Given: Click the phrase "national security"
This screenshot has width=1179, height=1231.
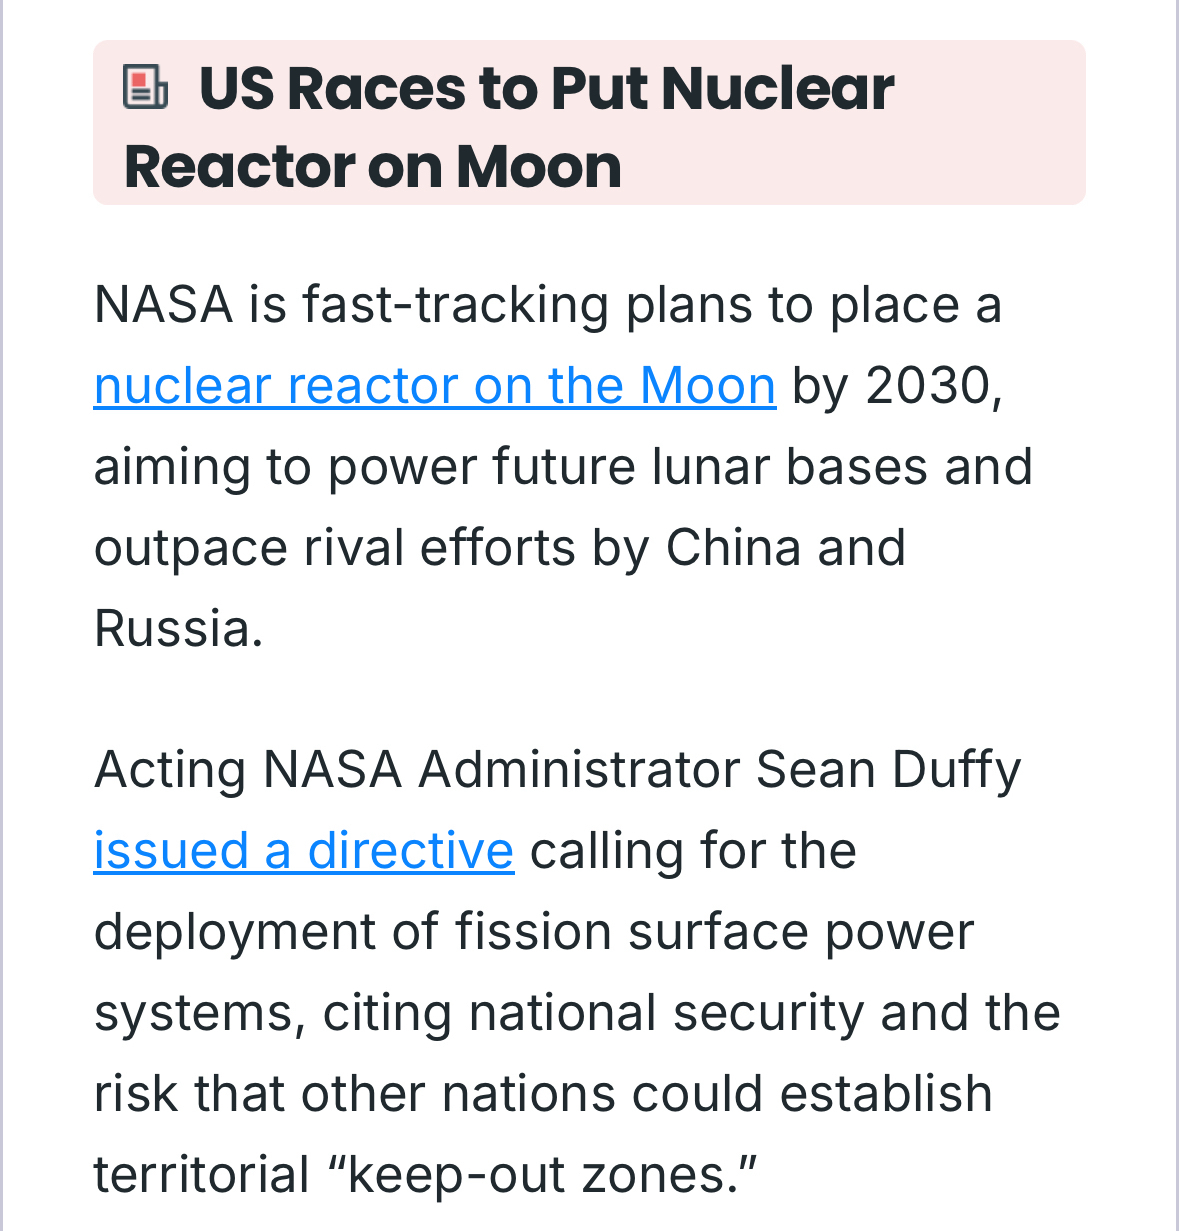Looking at the screenshot, I should click(x=666, y=1013).
